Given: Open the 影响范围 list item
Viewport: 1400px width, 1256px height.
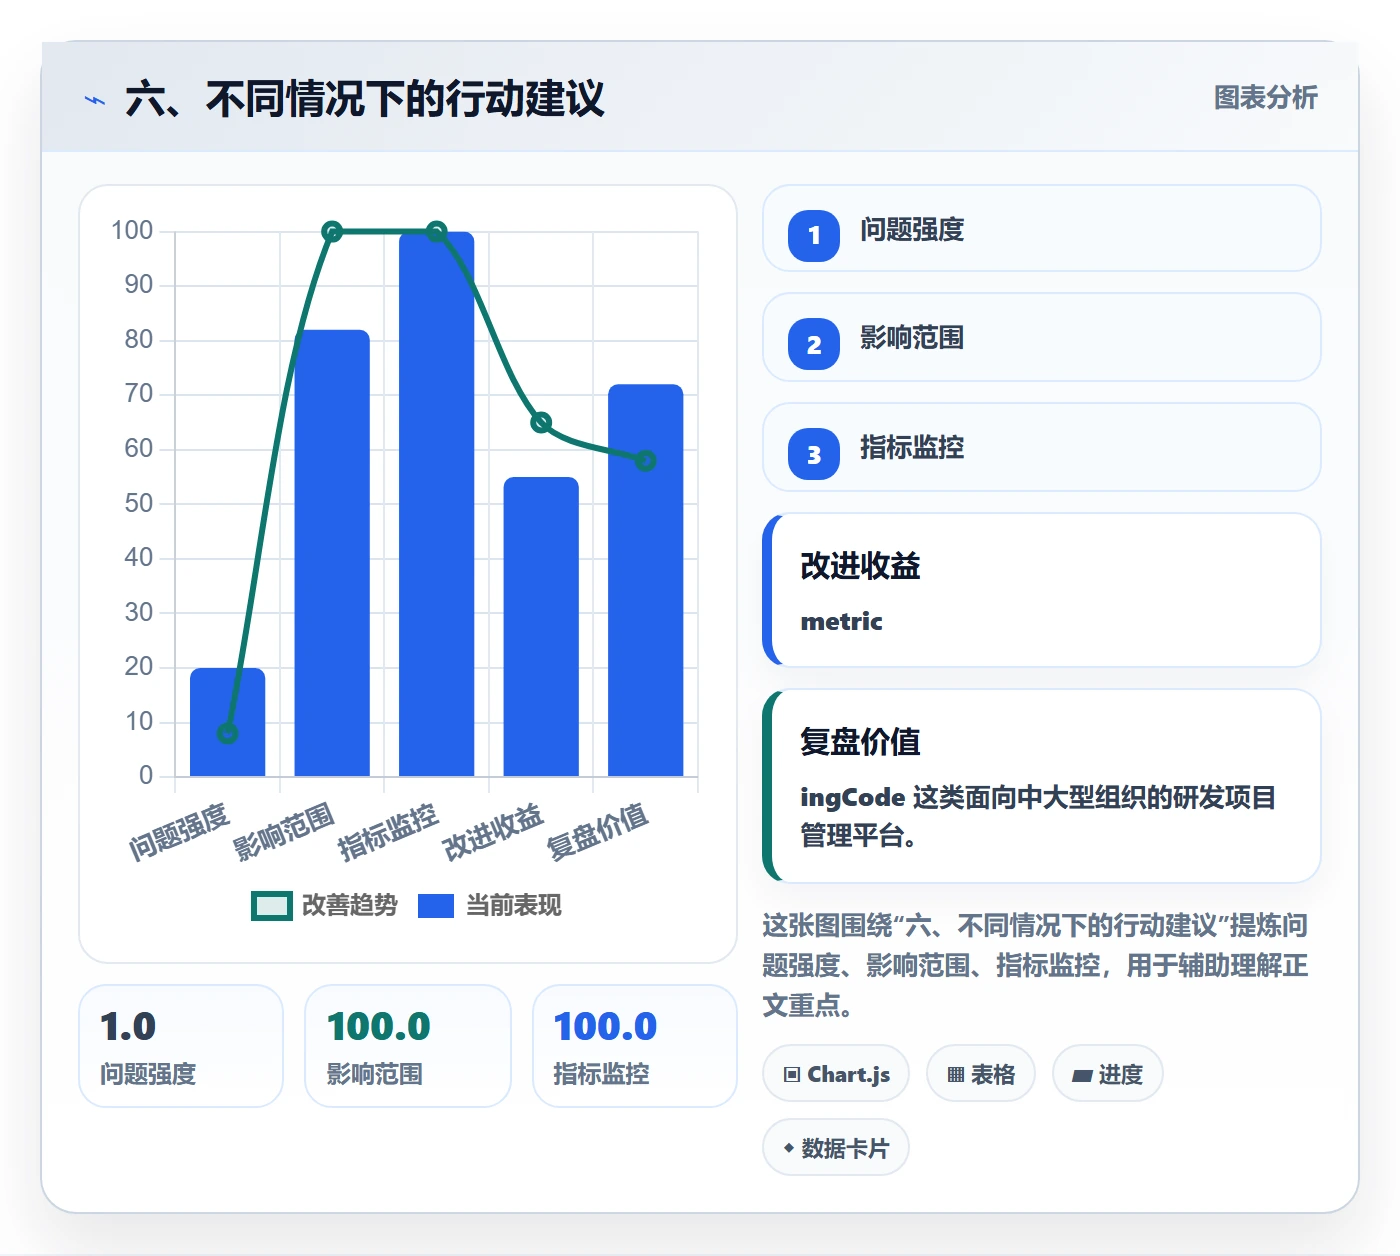Looking at the screenshot, I should tap(1042, 337).
